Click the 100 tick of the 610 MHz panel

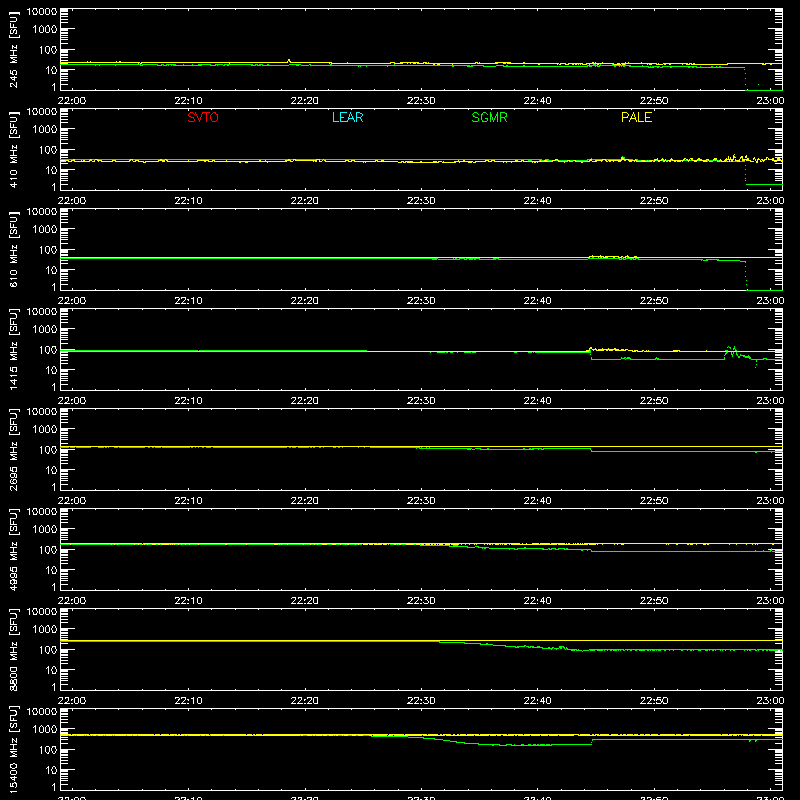[x=48, y=250]
